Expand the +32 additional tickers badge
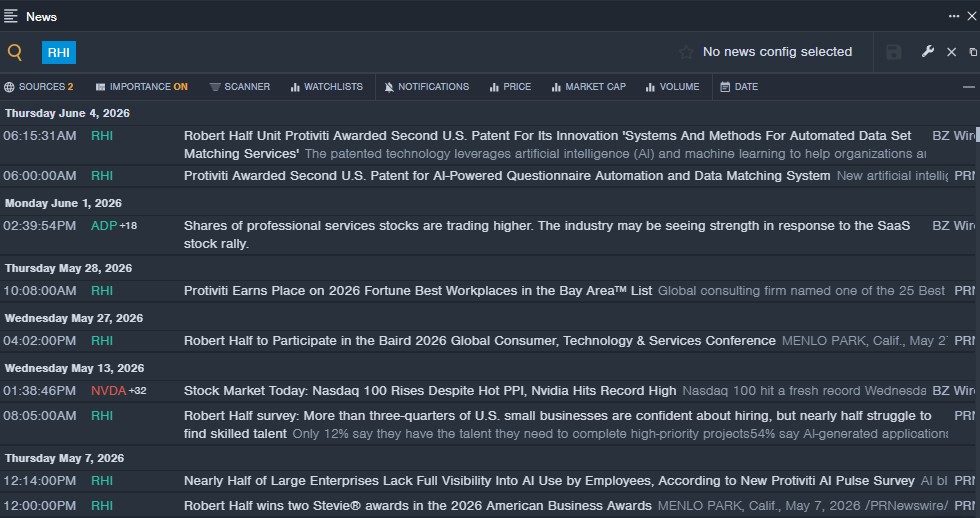 (x=138, y=391)
